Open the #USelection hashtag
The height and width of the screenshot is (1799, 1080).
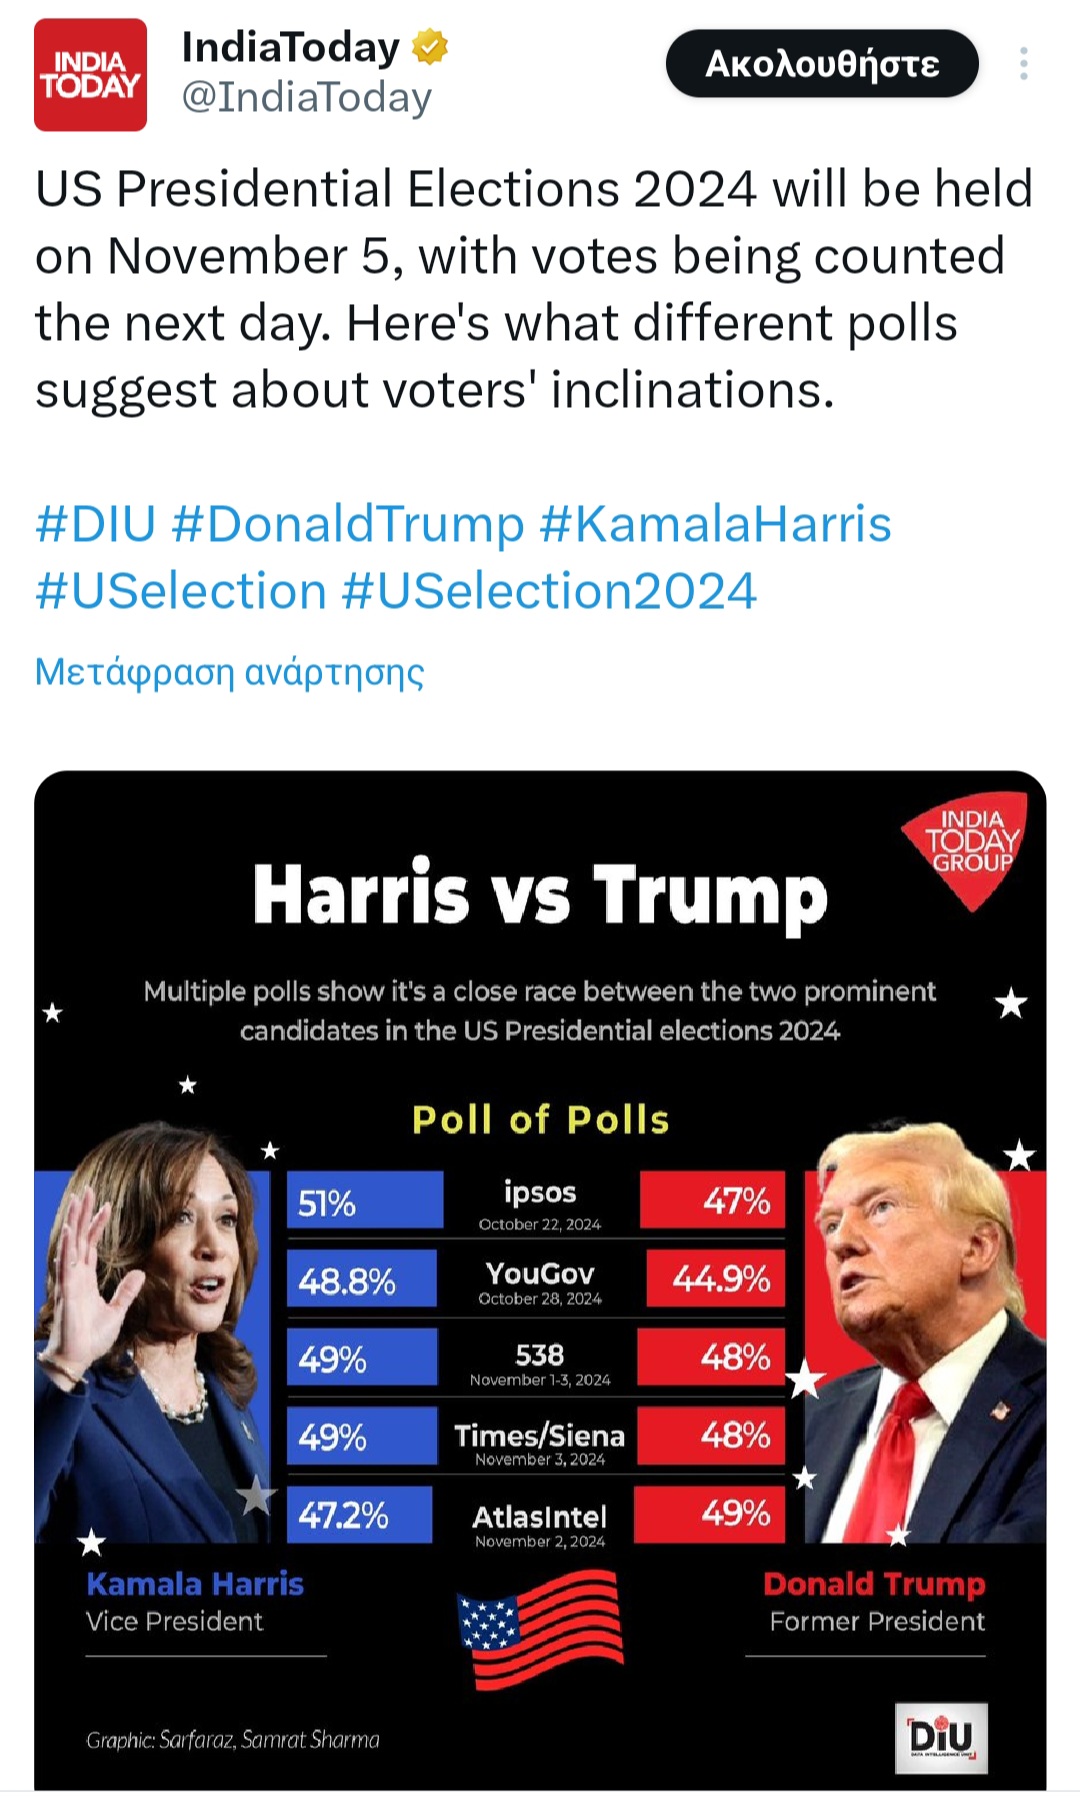tap(181, 591)
